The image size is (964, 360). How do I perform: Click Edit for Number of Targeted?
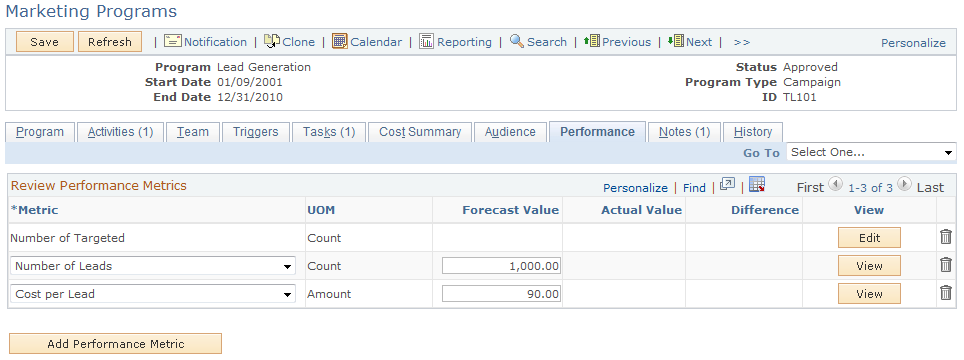869,238
